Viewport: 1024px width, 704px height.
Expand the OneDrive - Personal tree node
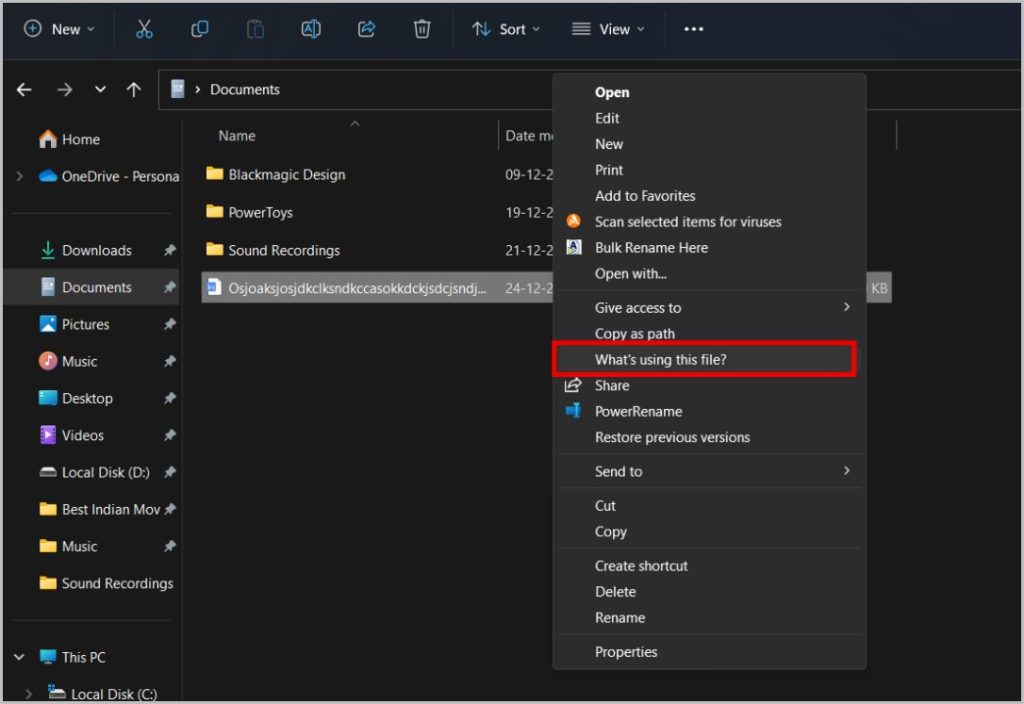19,176
